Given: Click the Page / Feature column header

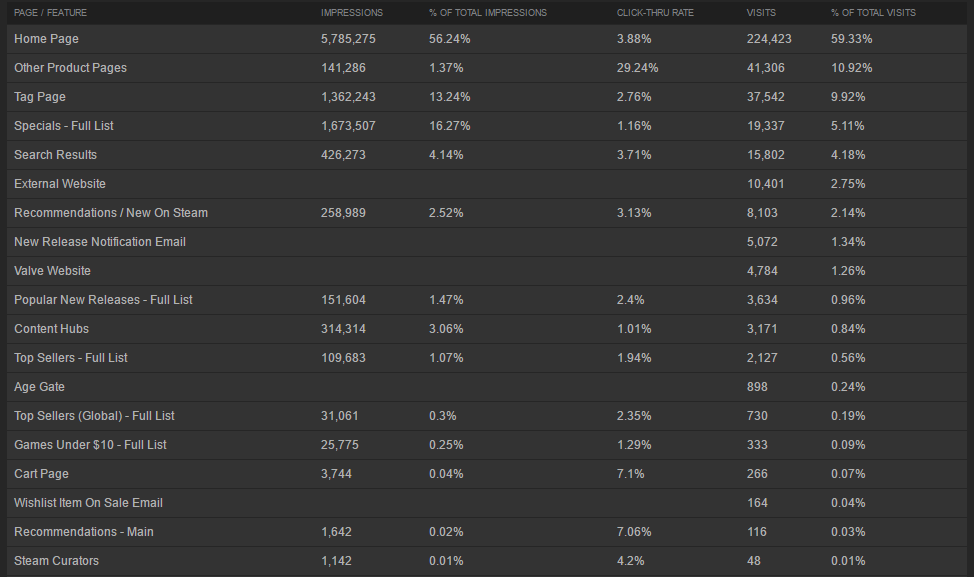Looking at the screenshot, I should pyautogui.click(x=50, y=12).
